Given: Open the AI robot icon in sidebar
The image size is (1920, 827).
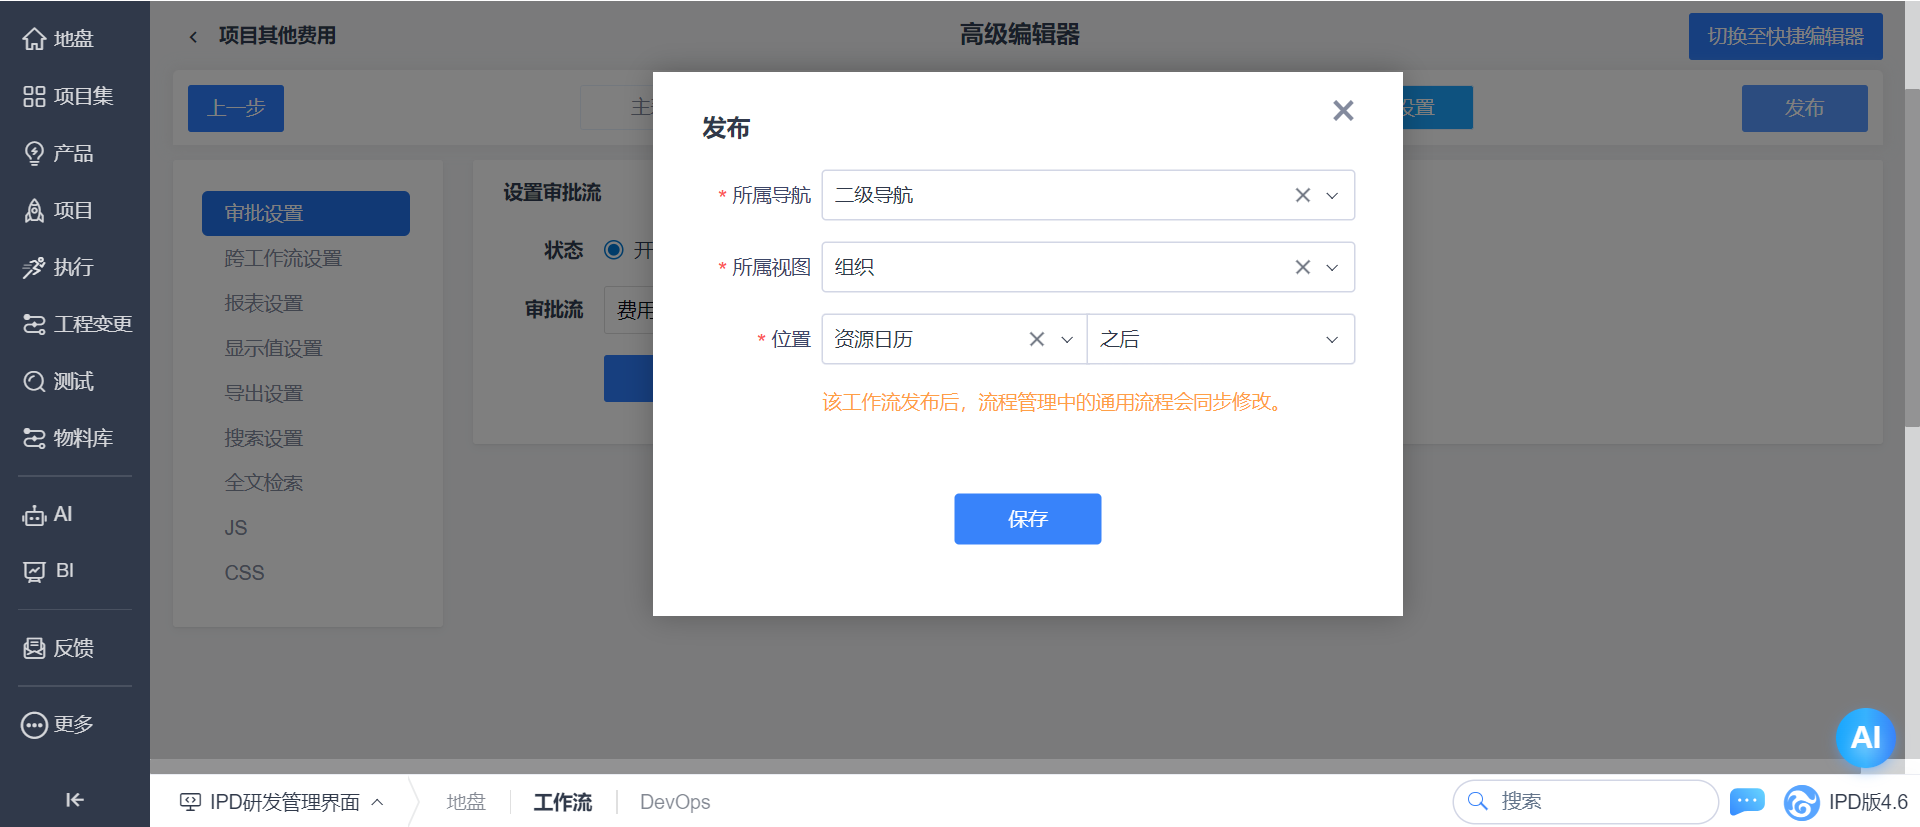Looking at the screenshot, I should click(35, 515).
